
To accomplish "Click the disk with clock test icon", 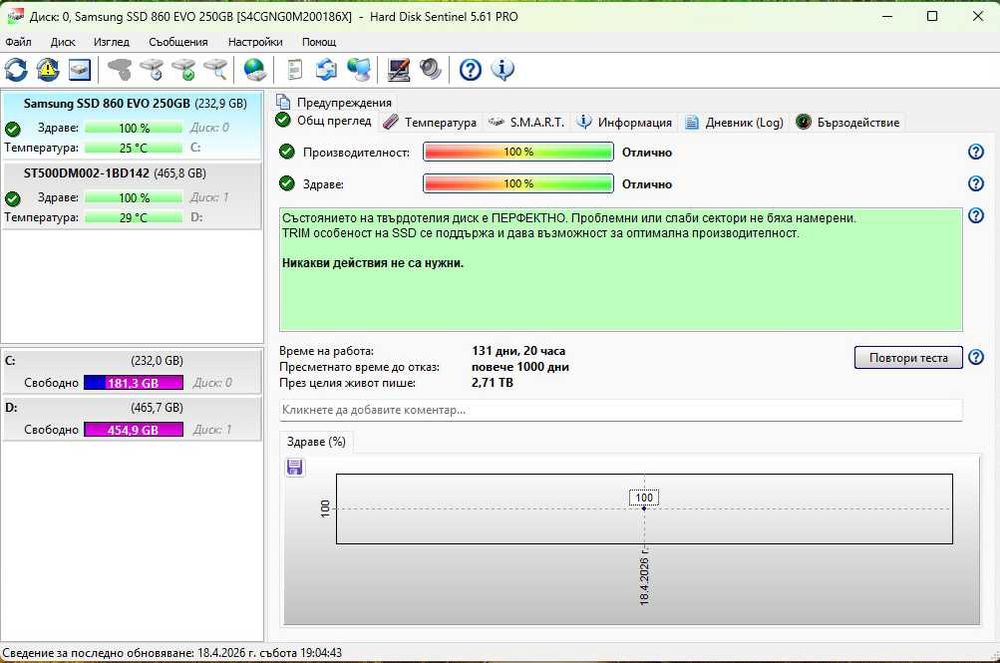I will 152,69.
